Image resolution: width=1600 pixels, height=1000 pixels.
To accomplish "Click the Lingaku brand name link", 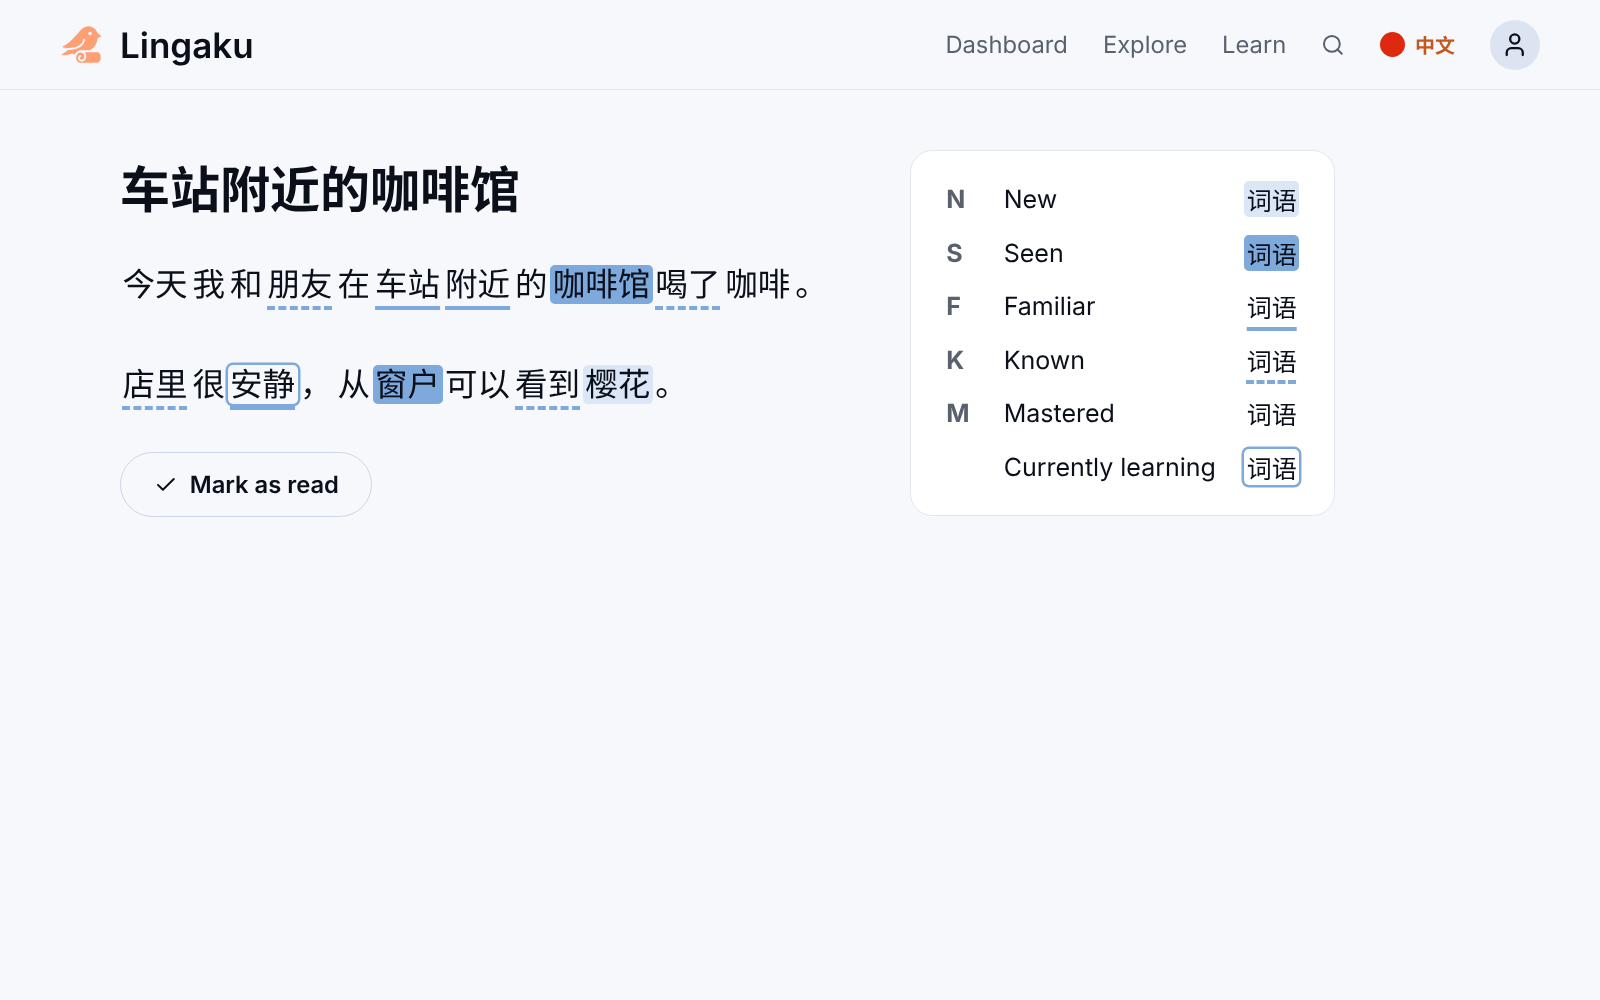I will point(186,46).
